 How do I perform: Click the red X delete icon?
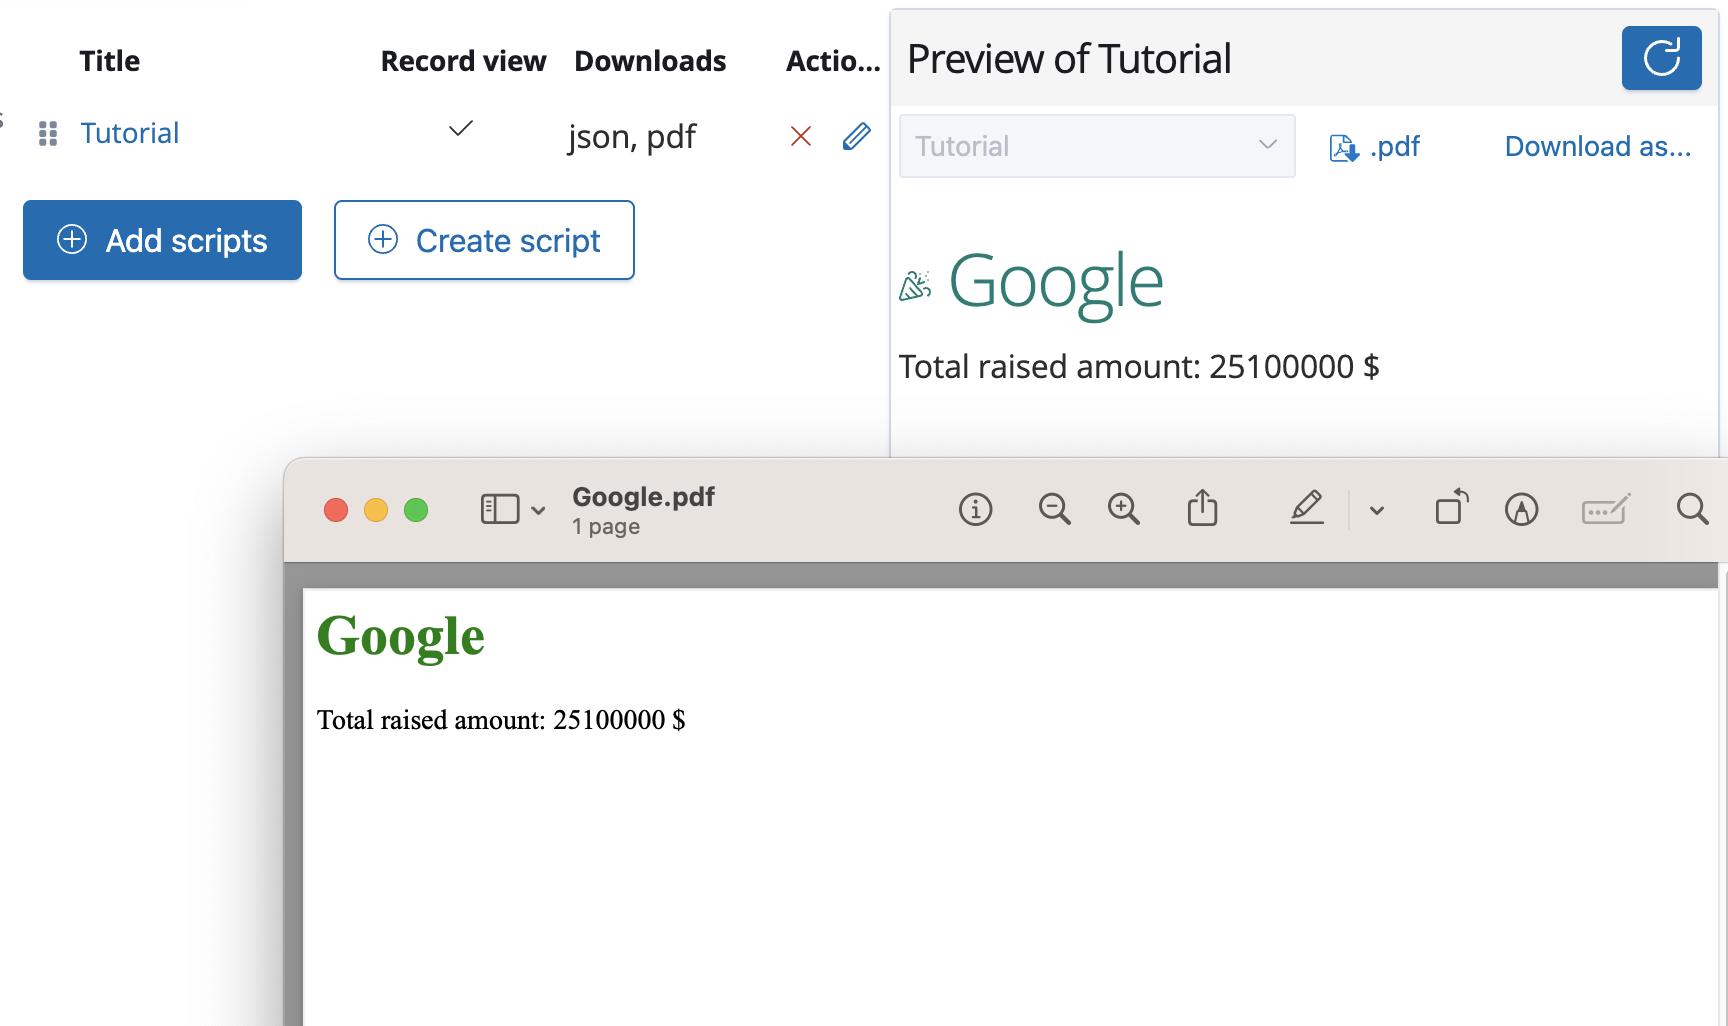tap(800, 136)
